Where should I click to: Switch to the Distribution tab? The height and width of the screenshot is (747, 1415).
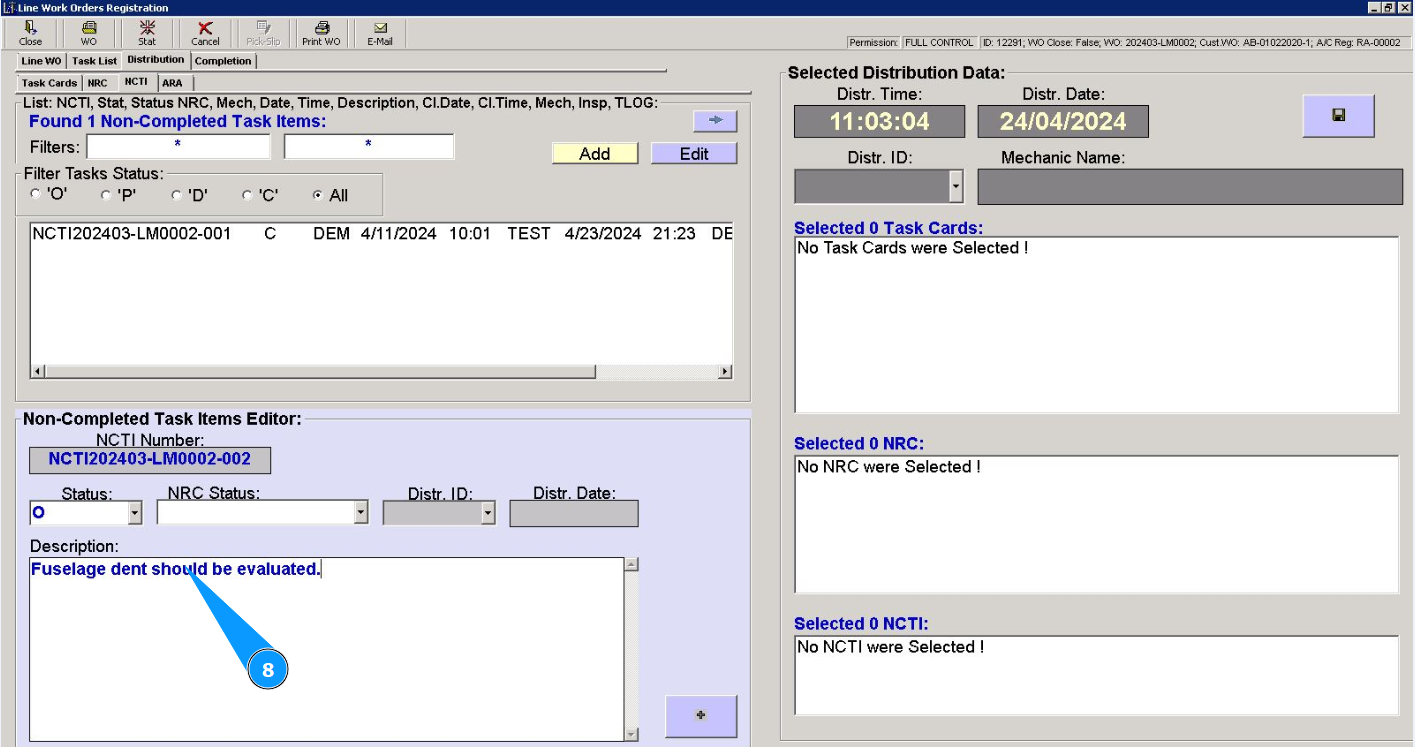pyautogui.click(x=156, y=60)
